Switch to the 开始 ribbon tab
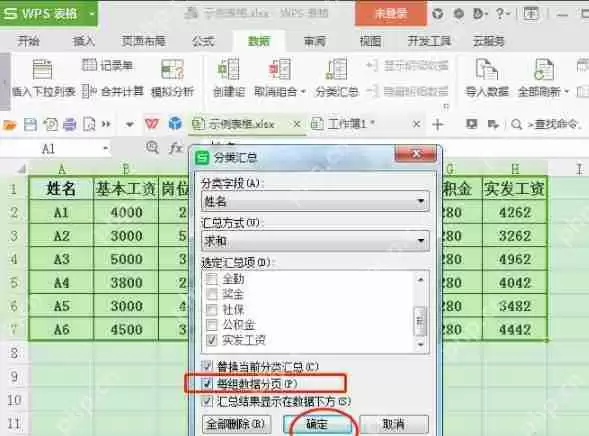The width and height of the screenshot is (589, 436). pos(28,41)
